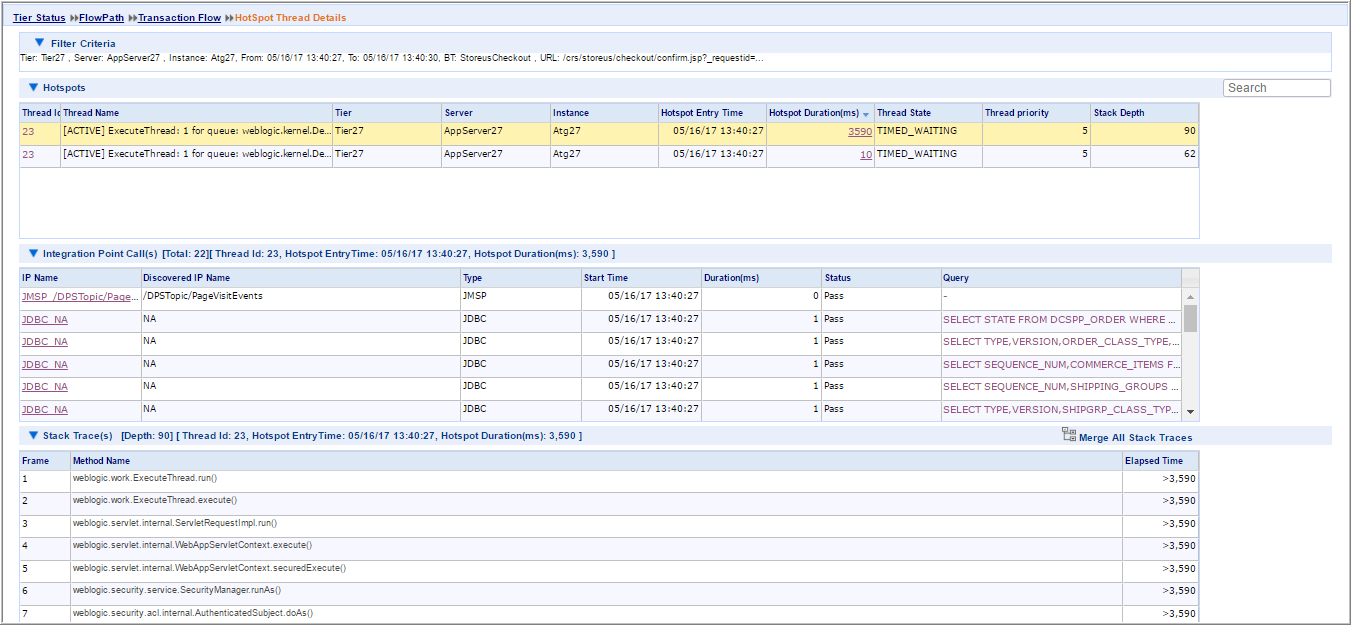Click the Merge All Stack Traces icon
The width and height of the screenshot is (1351, 625).
1068,436
